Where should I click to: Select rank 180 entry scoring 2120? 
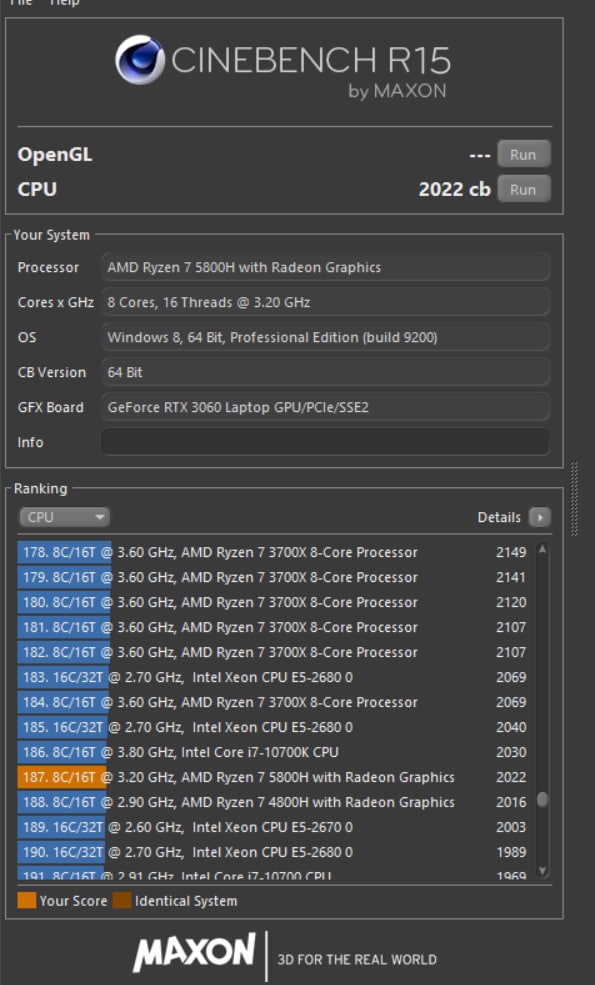(272, 602)
